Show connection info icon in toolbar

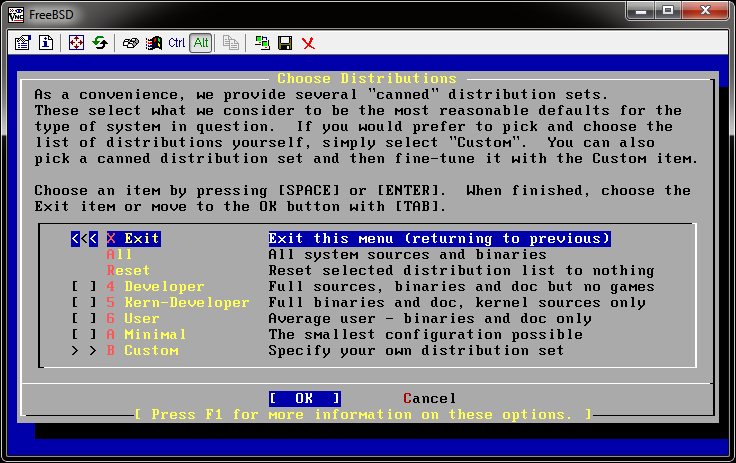pyautogui.click(x=46, y=43)
